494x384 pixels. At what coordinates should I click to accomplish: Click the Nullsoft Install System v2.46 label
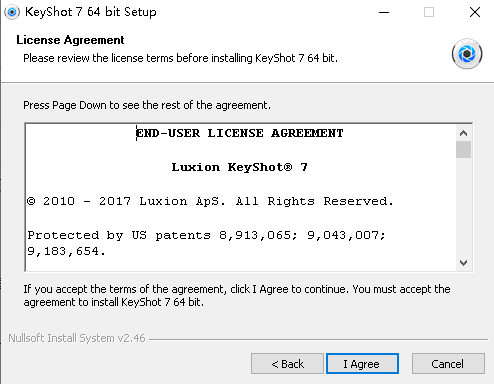[x=77, y=338]
